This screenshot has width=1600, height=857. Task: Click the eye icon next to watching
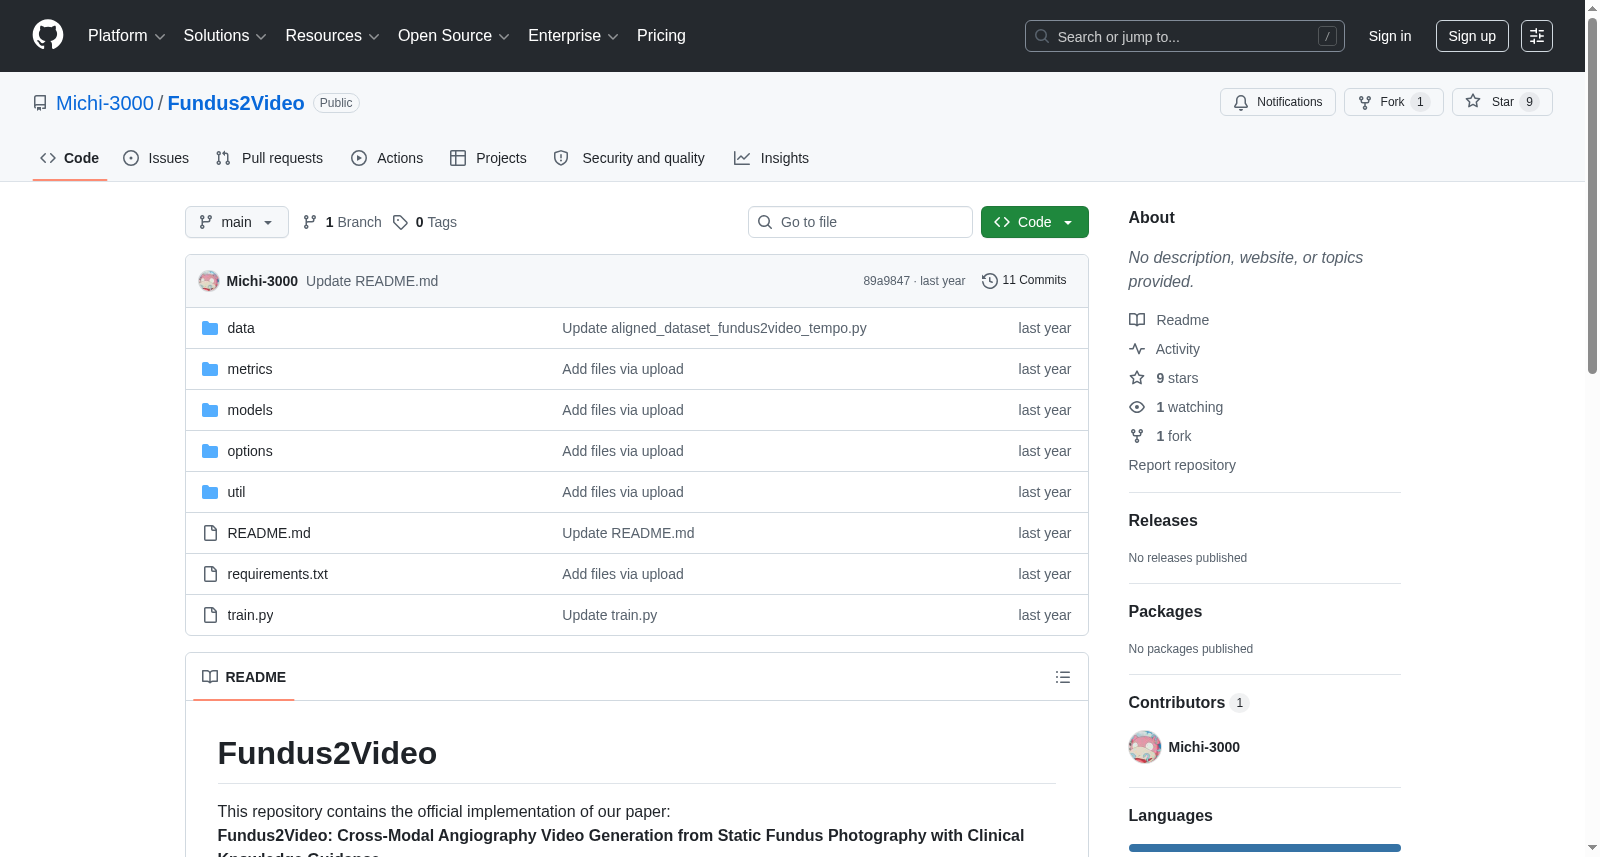[x=1137, y=407]
